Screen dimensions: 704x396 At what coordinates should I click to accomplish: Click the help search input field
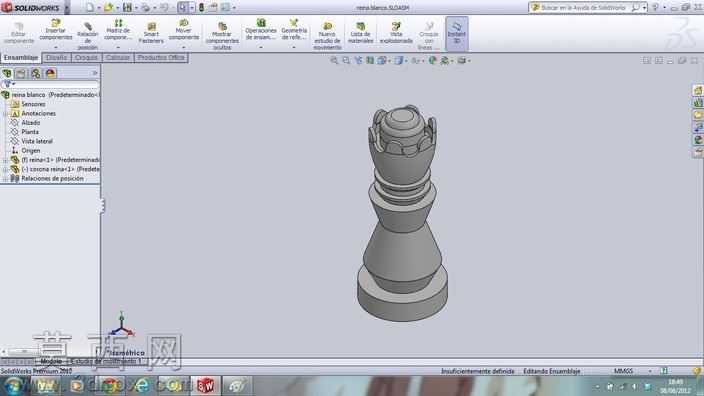584,7
